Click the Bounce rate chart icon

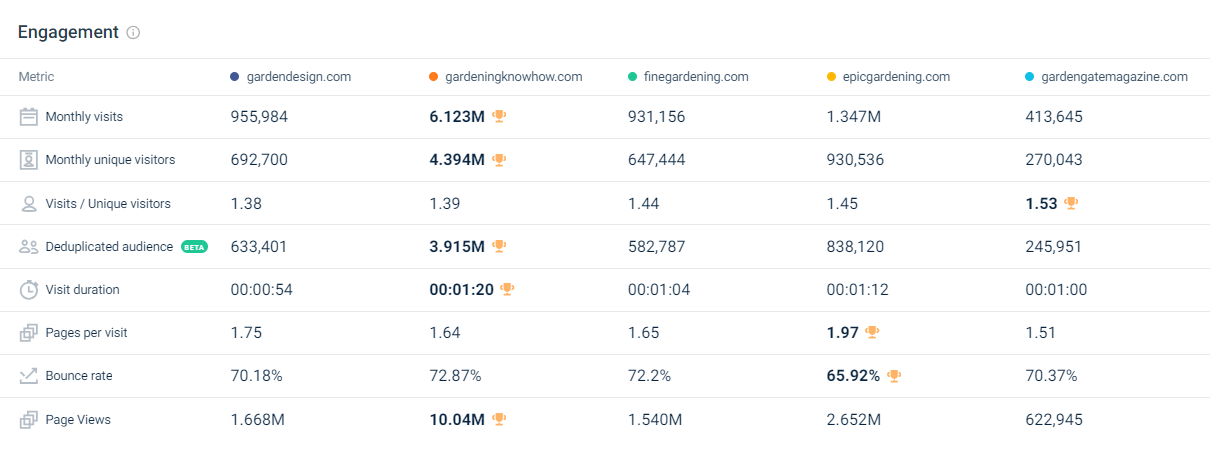click(x=29, y=376)
